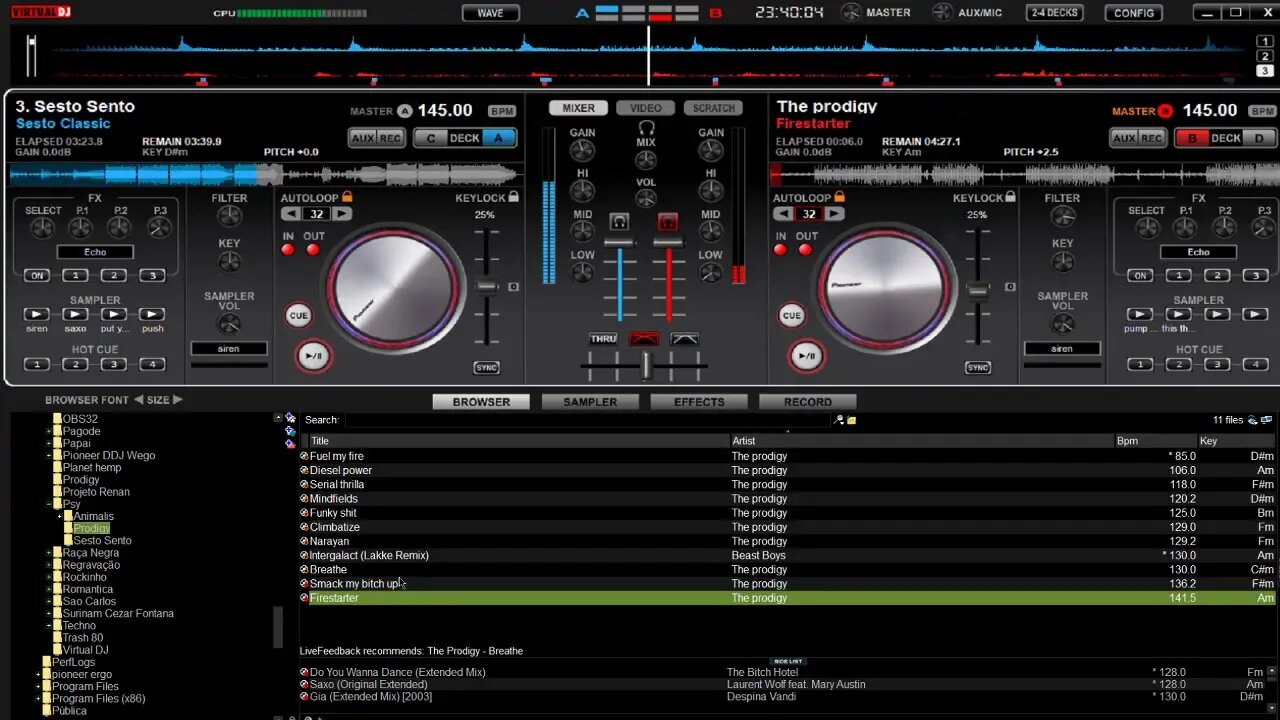The height and width of the screenshot is (720, 1280).
Task: Click the search input field
Action: tap(587, 420)
